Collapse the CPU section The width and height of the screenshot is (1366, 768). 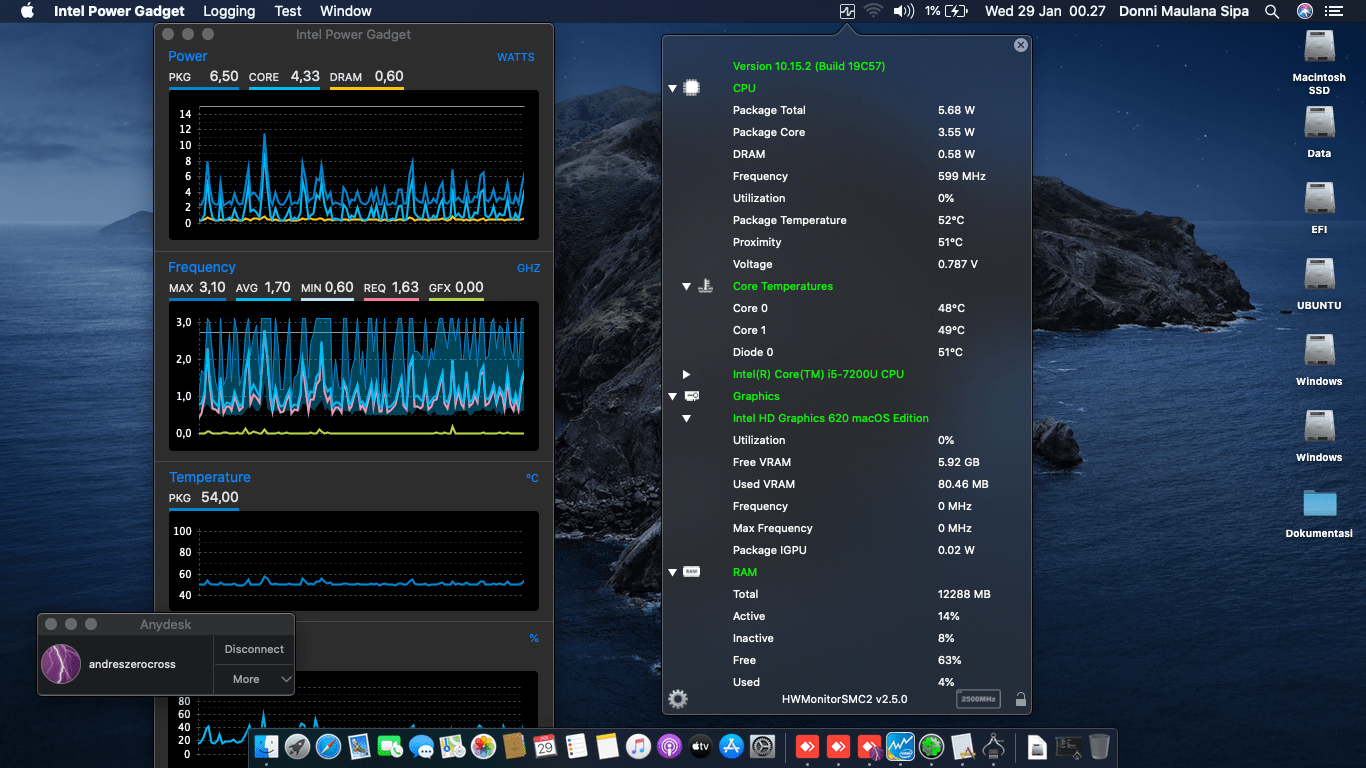[x=673, y=88]
